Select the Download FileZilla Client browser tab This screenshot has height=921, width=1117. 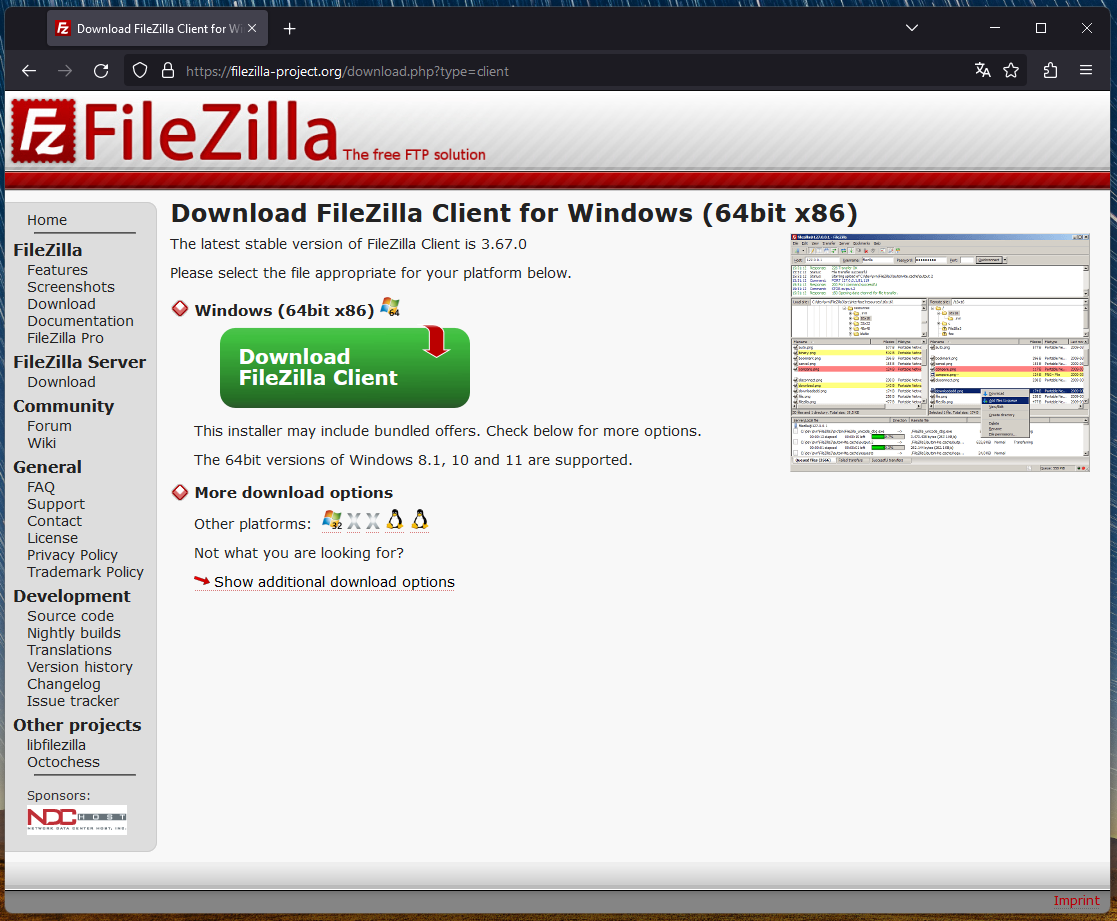157,28
